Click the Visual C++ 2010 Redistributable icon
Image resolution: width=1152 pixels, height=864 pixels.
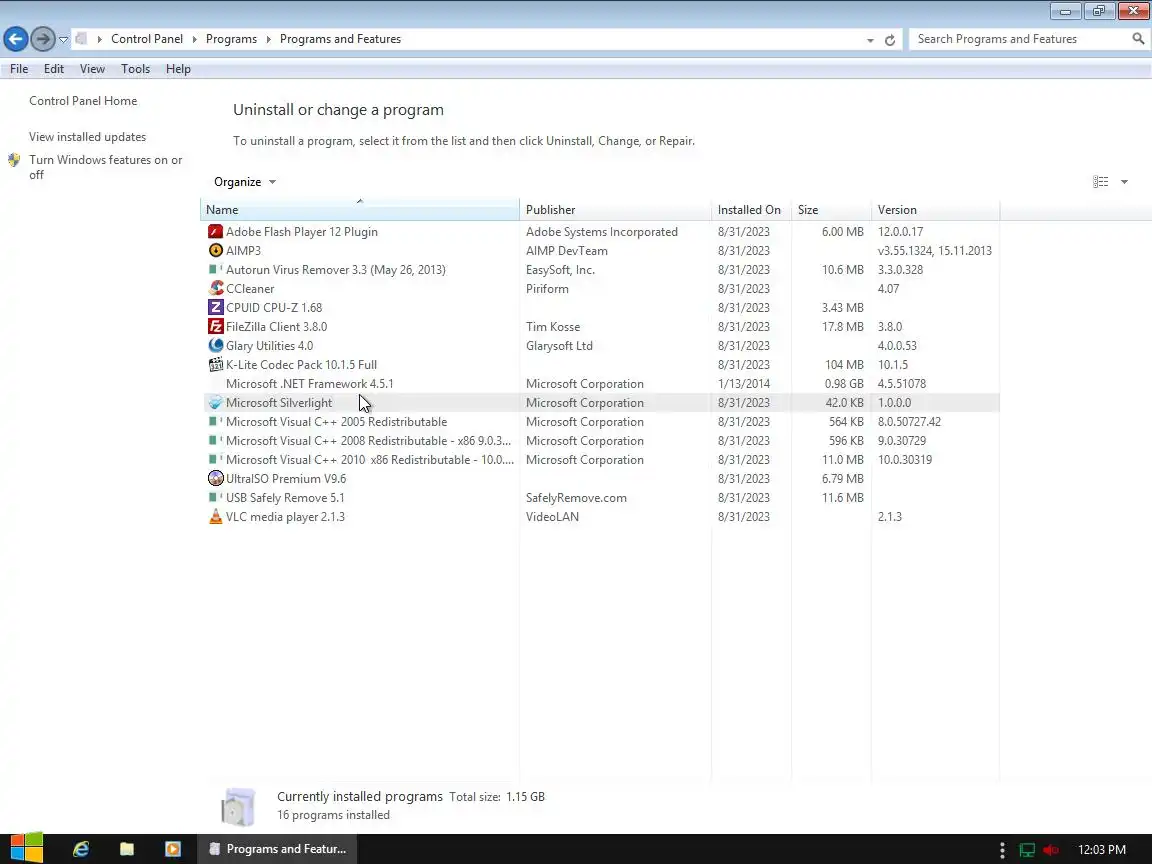click(215, 460)
